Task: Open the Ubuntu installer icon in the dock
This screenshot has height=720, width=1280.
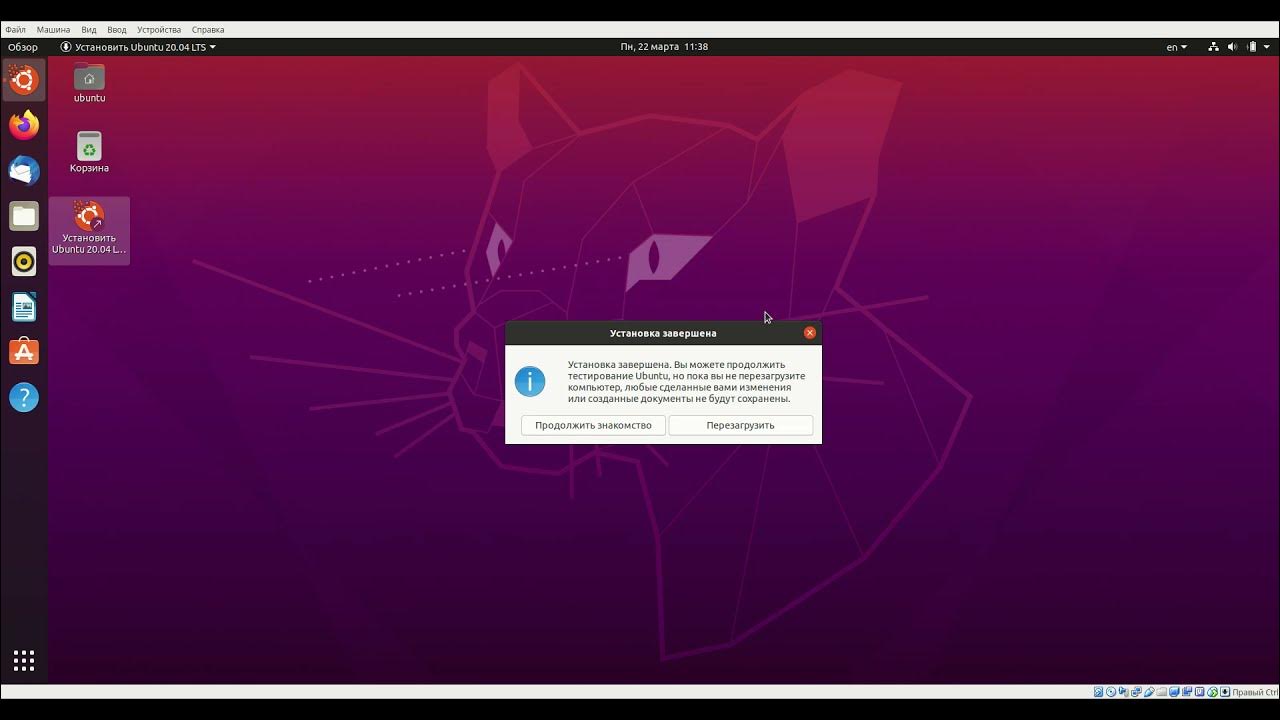Action: (24, 79)
